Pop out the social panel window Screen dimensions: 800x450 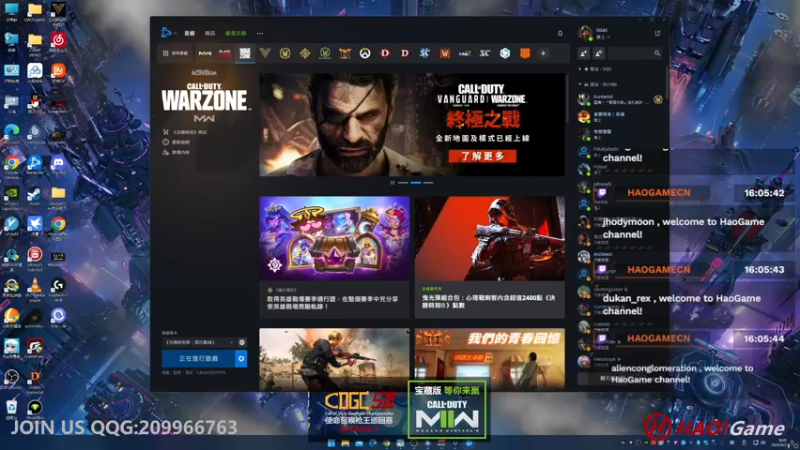[657, 33]
